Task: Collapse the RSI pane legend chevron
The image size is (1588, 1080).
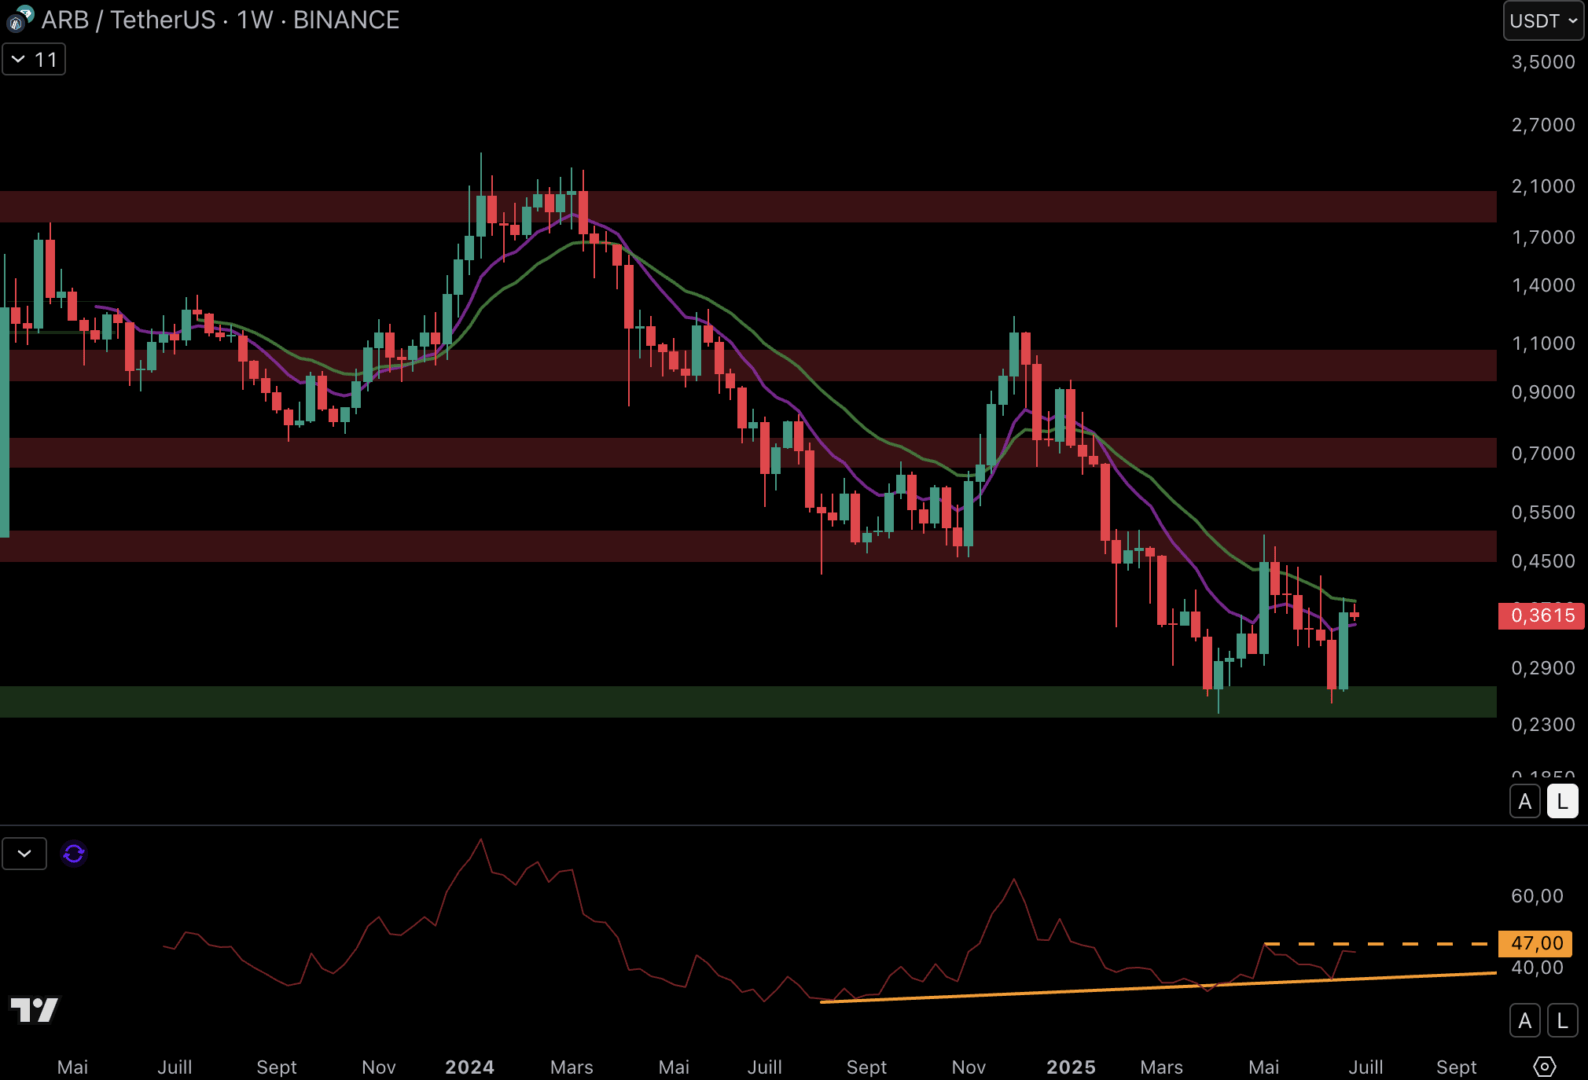Action: (24, 853)
